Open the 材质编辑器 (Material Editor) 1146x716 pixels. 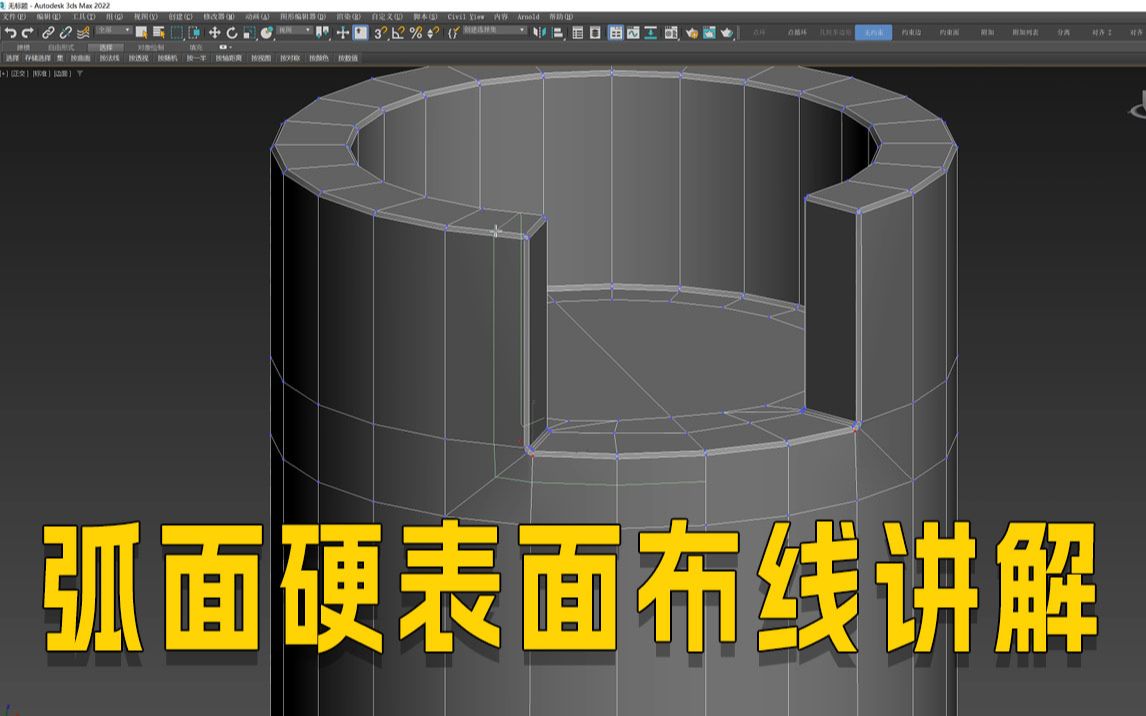tap(671, 33)
